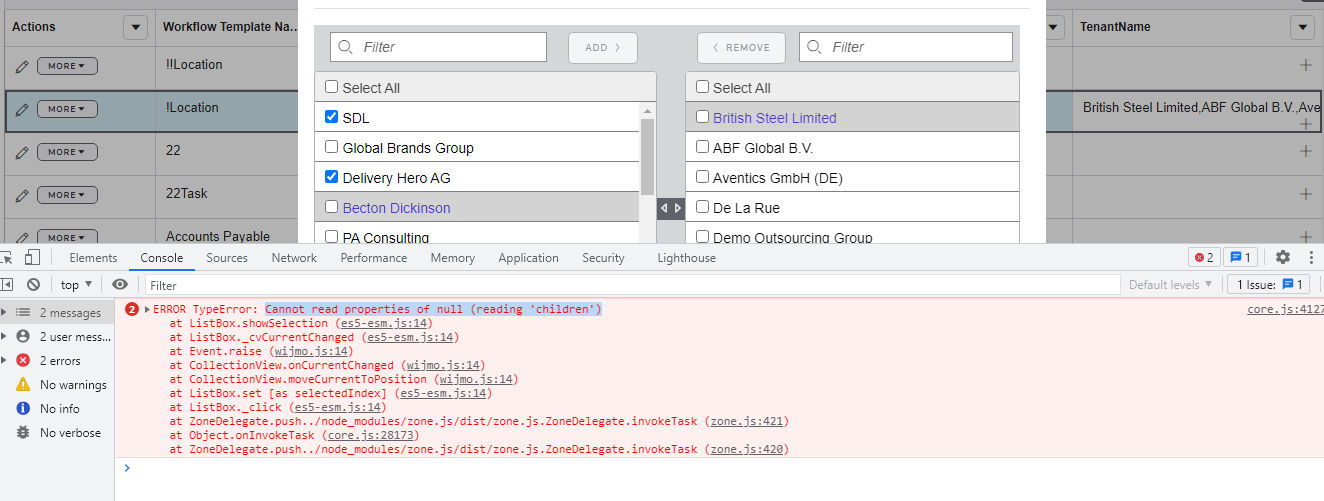1324x501 pixels.
Task: Open the top JavaScript context dropdown
Action: click(76, 285)
